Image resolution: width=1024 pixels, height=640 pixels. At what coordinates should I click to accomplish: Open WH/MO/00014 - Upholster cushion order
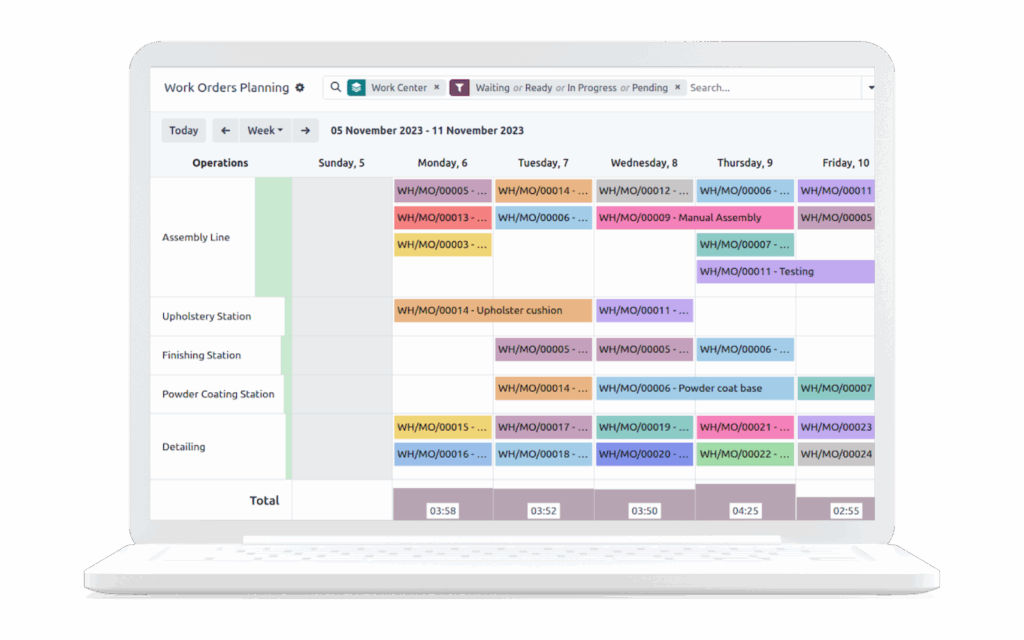[x=493, y=310]
